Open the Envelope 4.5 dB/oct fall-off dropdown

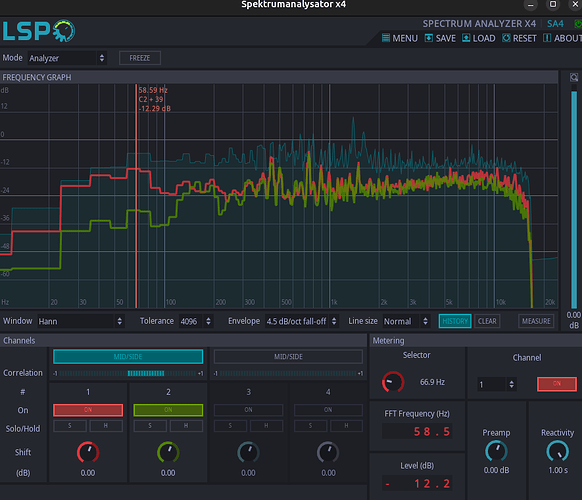(x=301, y=321)
